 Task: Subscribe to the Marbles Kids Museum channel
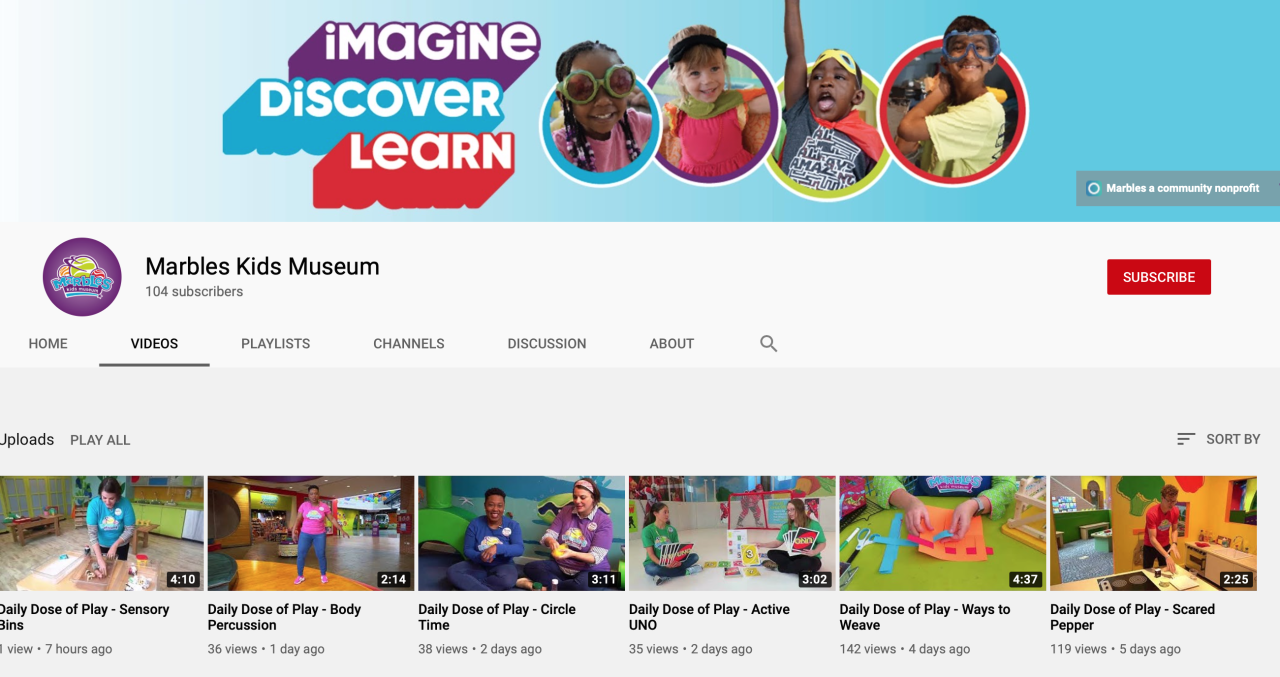pyautogui.click(x=1159, y=277)
